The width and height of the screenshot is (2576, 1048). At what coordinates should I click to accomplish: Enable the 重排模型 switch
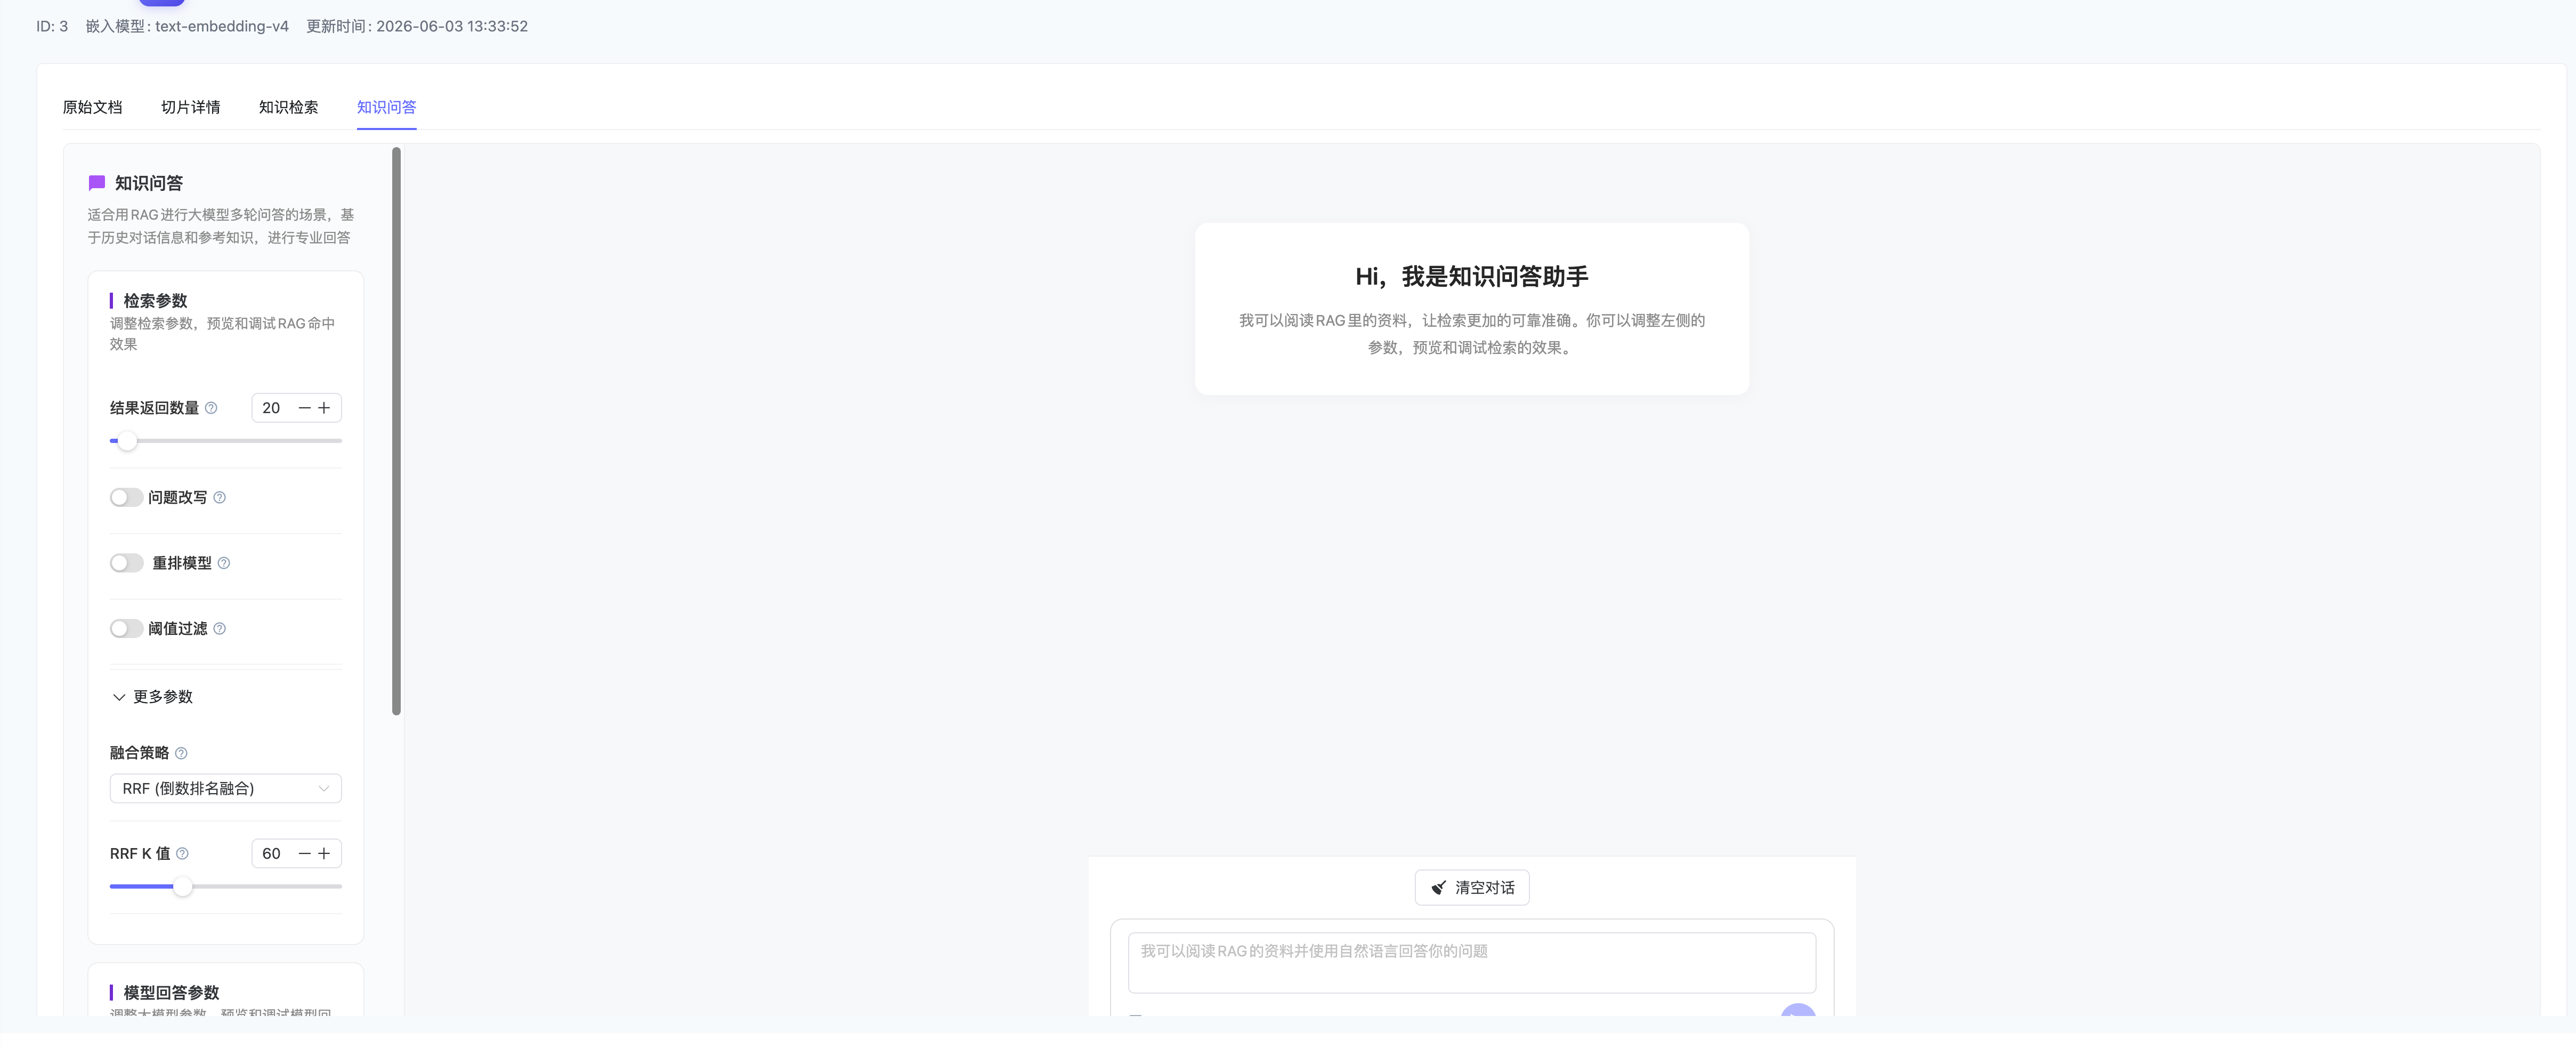pyautogui.click(x=126, y=563)
